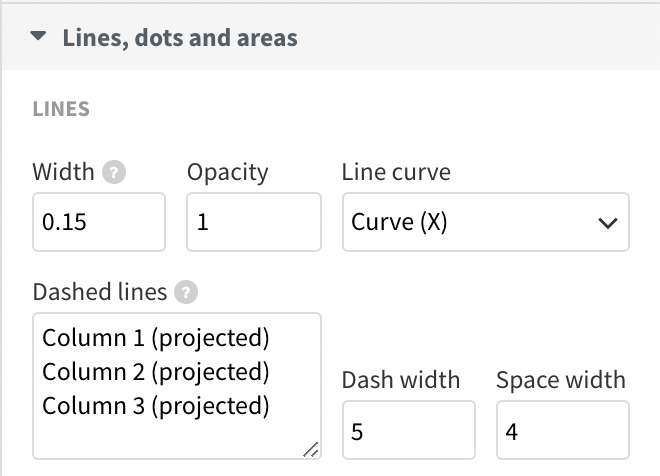Viewport: 660px width, 476px height.
Task: Click the Space width input field
Action: pyautogui.click(x=562, y=431)
